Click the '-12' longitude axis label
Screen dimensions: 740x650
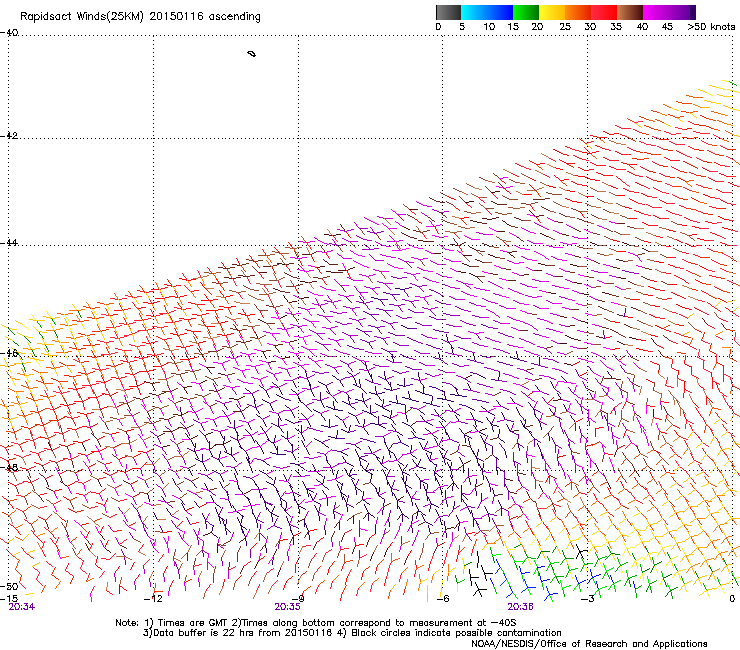point(153,599)
